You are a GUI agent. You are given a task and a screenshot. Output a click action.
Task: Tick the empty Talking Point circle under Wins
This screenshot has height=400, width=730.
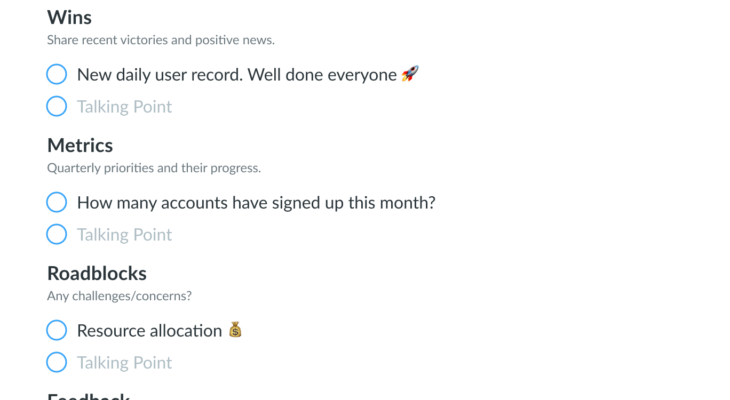[x=57, y=106]
